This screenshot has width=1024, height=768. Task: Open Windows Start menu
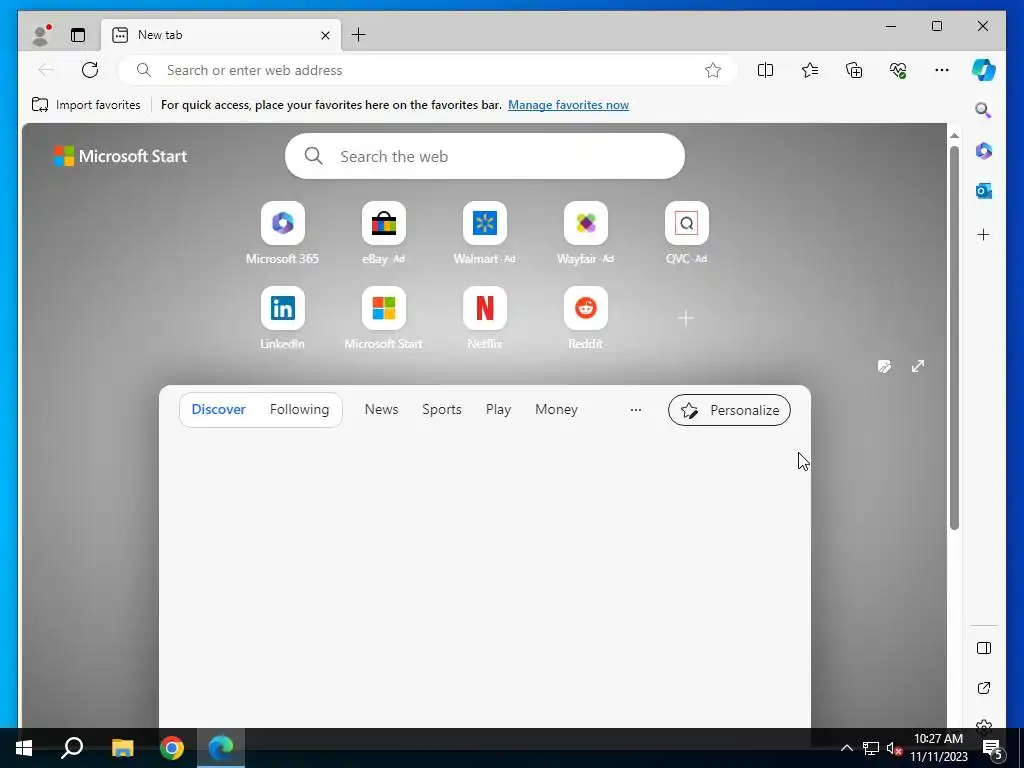point(24,748)
